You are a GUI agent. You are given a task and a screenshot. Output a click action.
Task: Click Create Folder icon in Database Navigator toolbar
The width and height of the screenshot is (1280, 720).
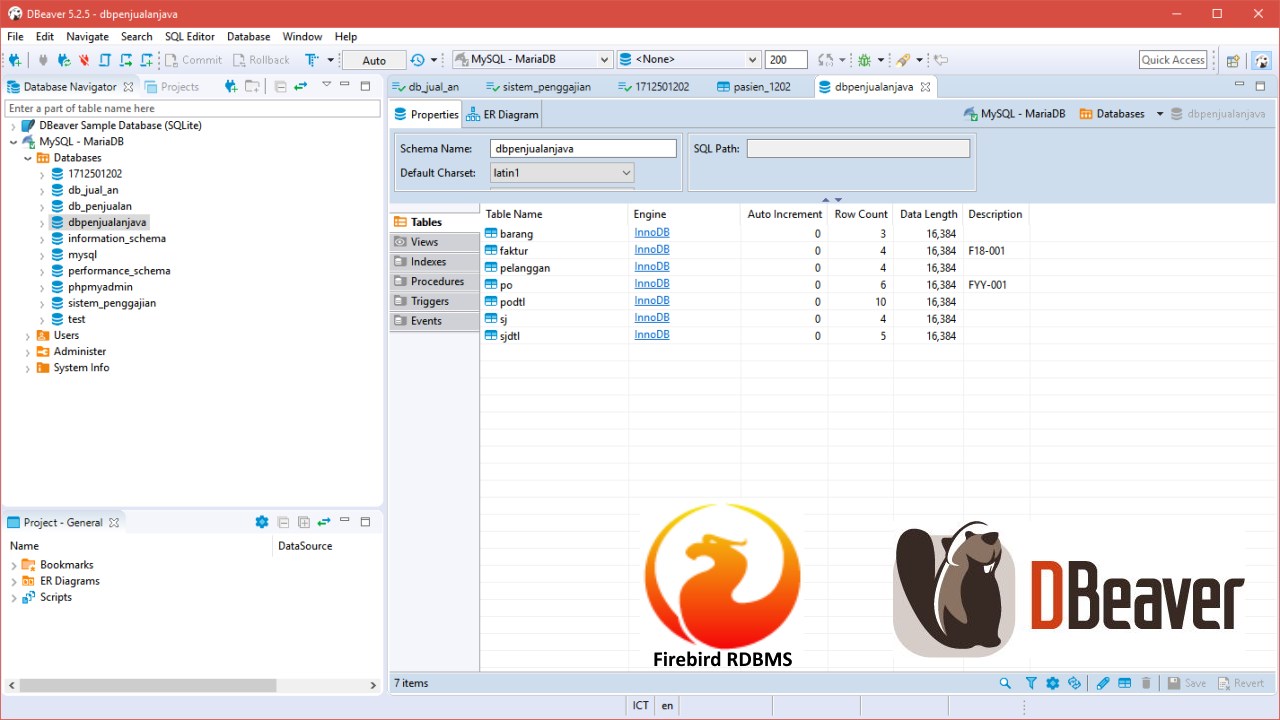[252, 87]
